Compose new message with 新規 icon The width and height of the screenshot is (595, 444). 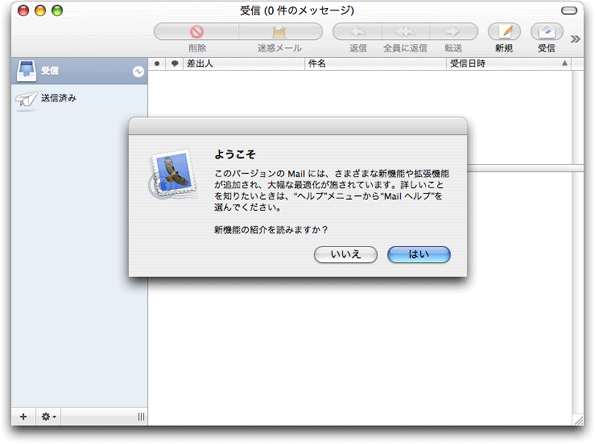tap(504, 31)
